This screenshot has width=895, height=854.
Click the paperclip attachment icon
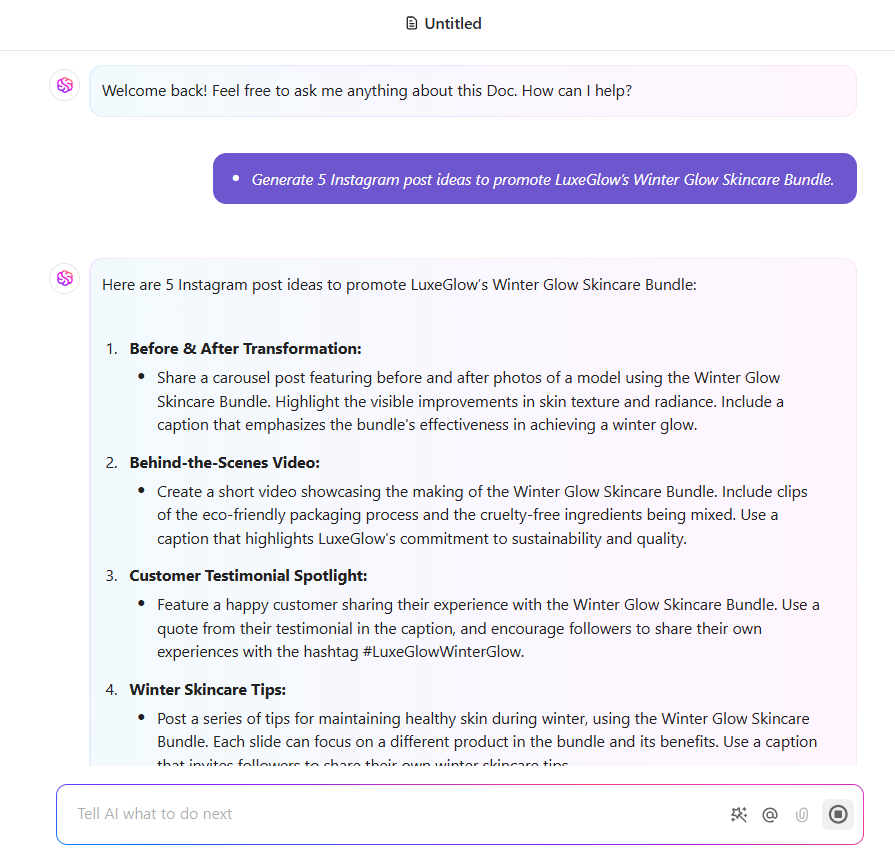[x=801, y=814]
